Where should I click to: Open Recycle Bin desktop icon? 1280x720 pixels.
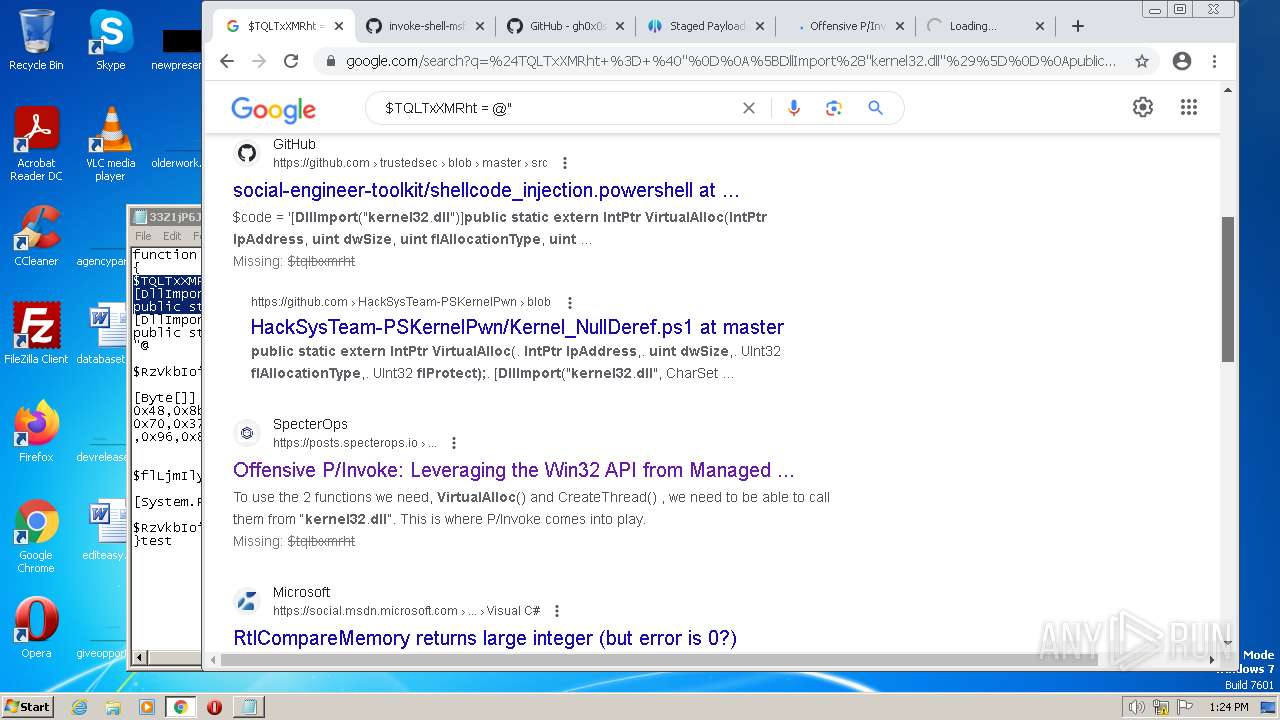tap(36, 40)
